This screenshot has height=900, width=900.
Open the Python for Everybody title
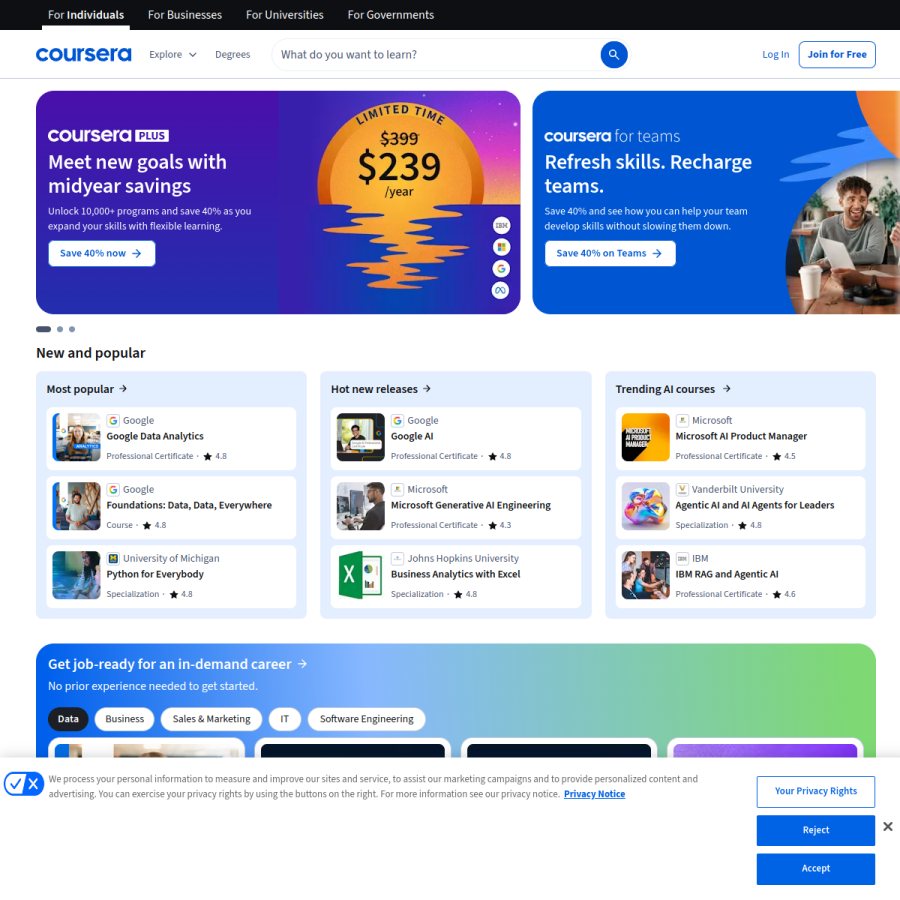[x=155, y=574]
